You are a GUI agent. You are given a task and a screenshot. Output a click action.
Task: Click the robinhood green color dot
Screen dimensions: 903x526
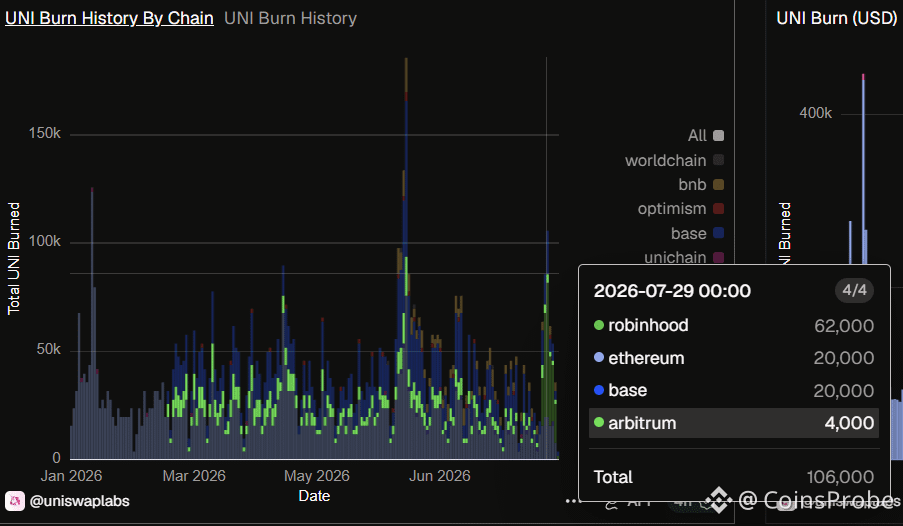599,326
